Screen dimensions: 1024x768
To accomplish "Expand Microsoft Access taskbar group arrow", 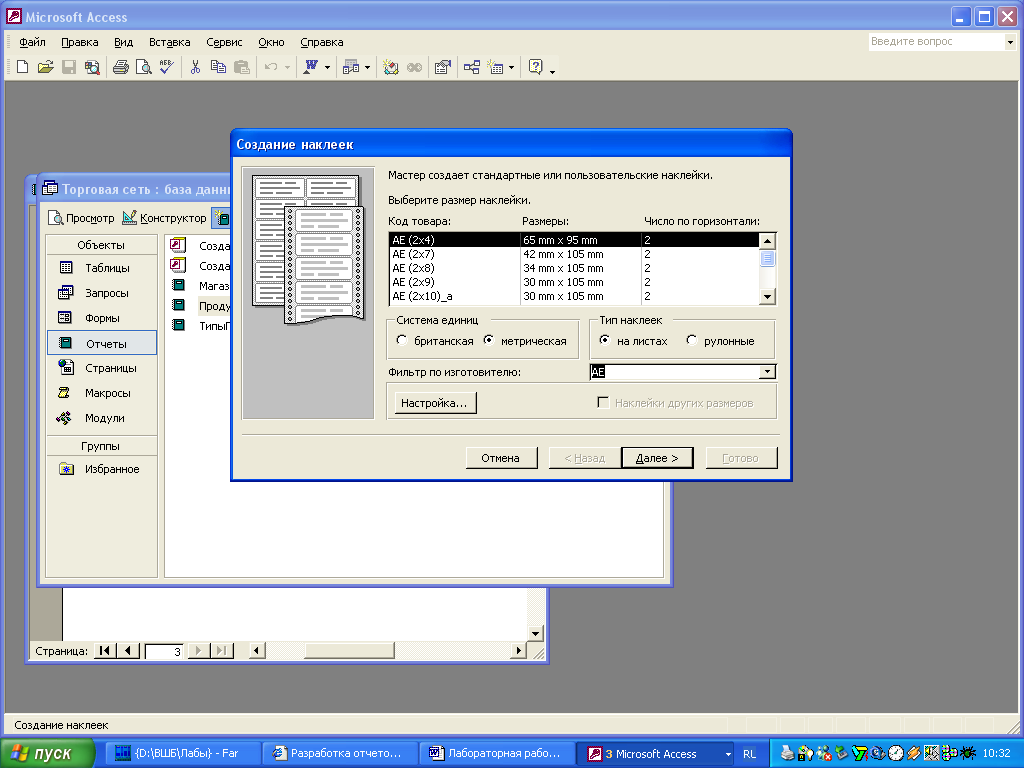I will 728,754.
